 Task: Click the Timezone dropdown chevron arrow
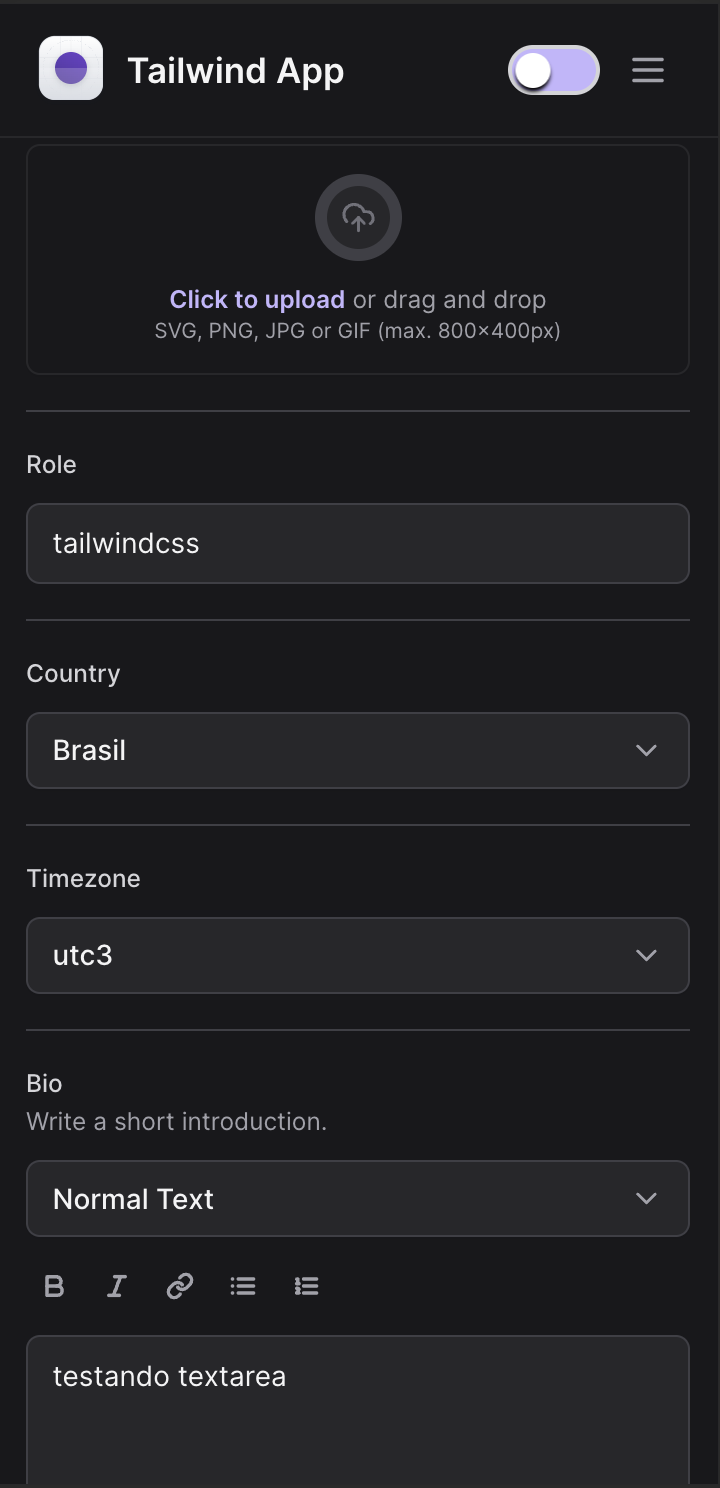click(647, 955)
